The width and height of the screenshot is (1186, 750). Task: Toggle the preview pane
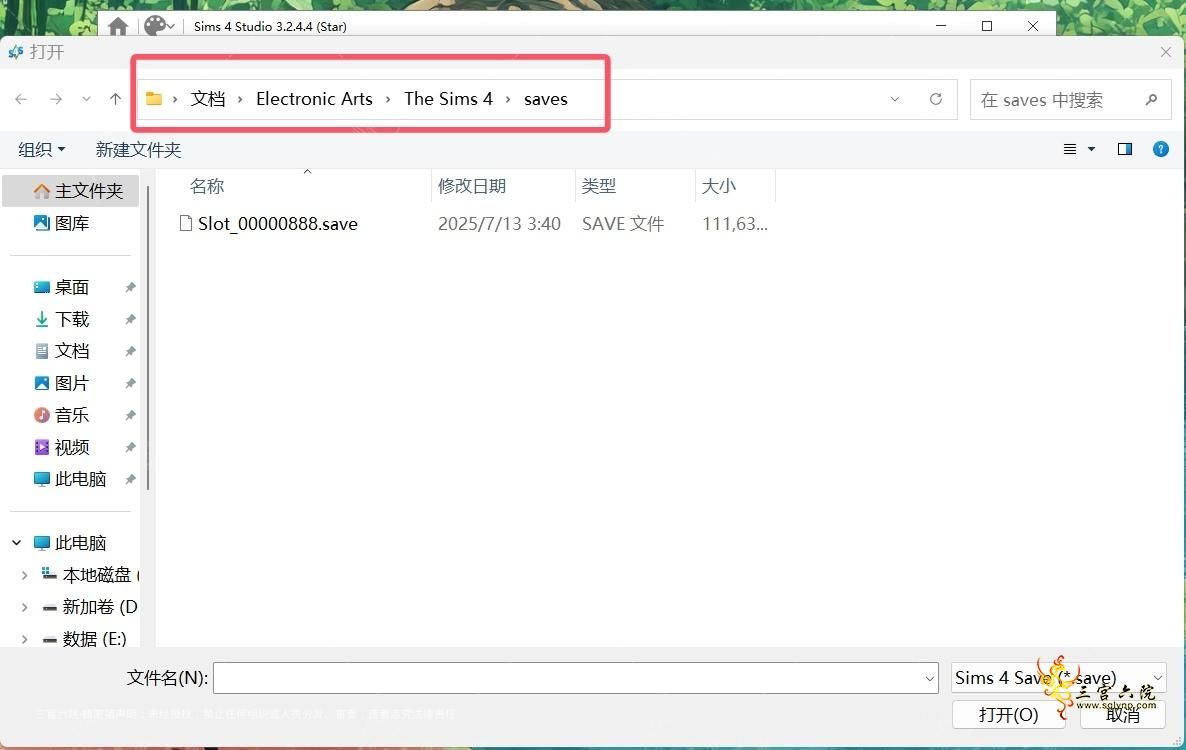click(x=1125, y=149)
